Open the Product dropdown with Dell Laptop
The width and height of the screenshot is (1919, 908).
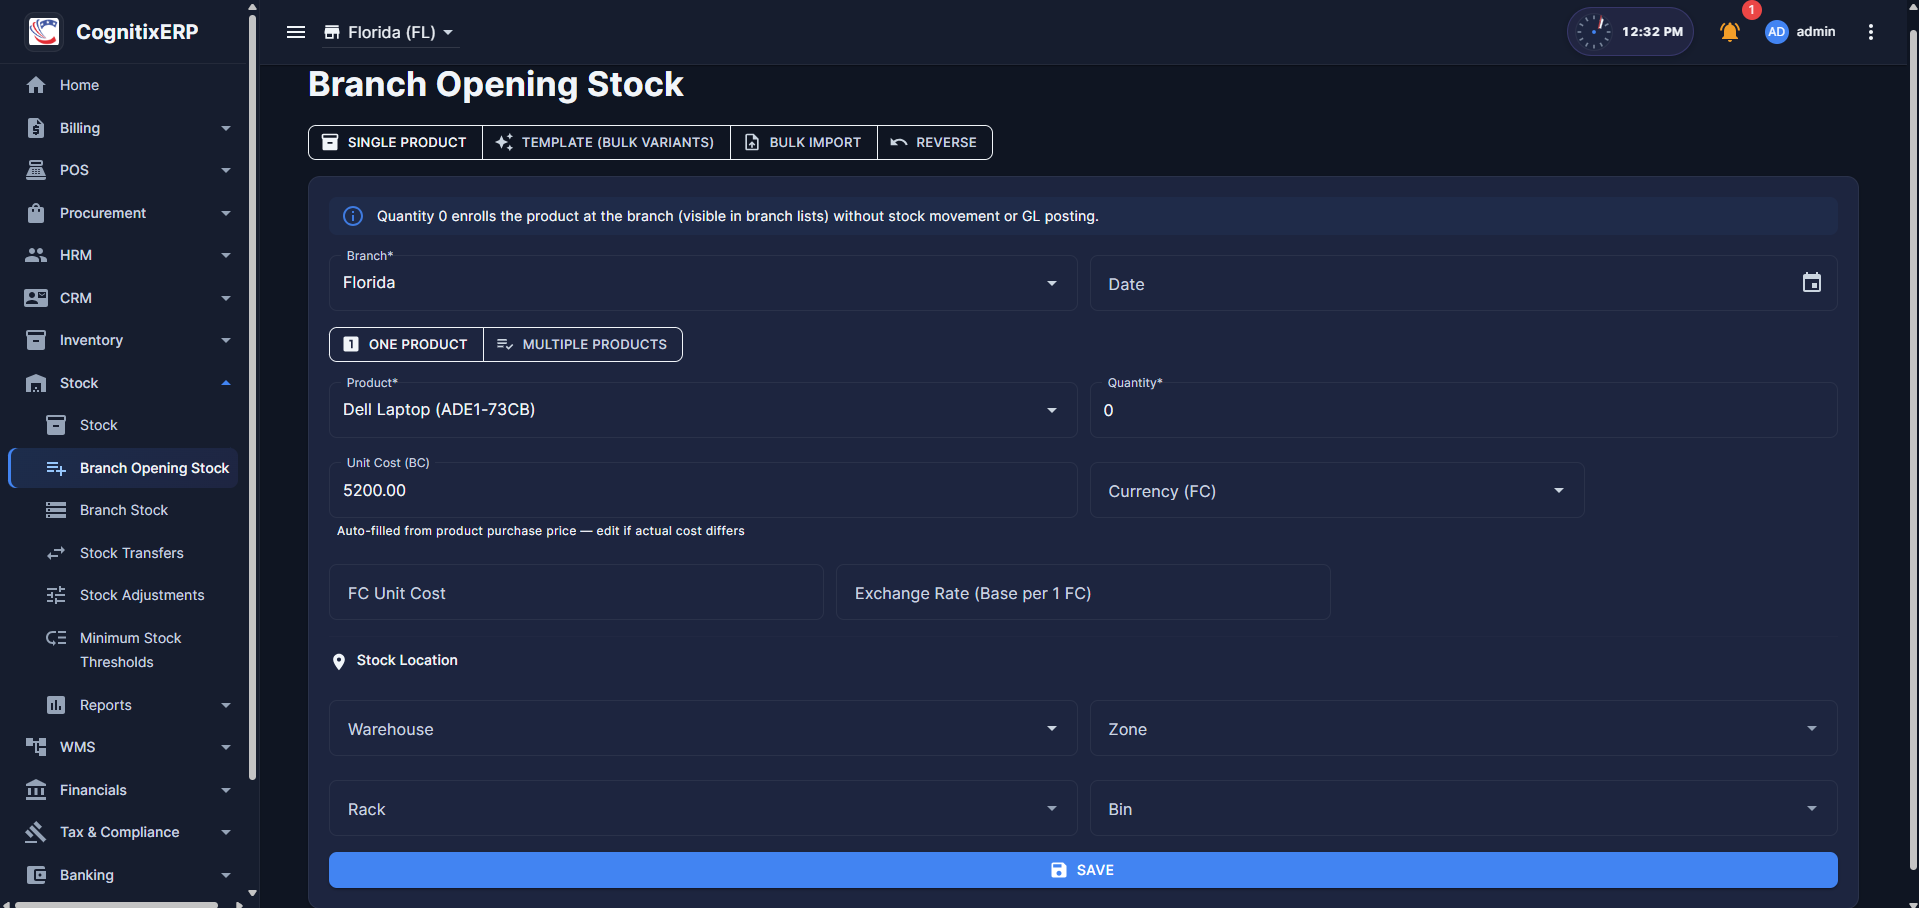pyautogui.click(x=703, y=410)
